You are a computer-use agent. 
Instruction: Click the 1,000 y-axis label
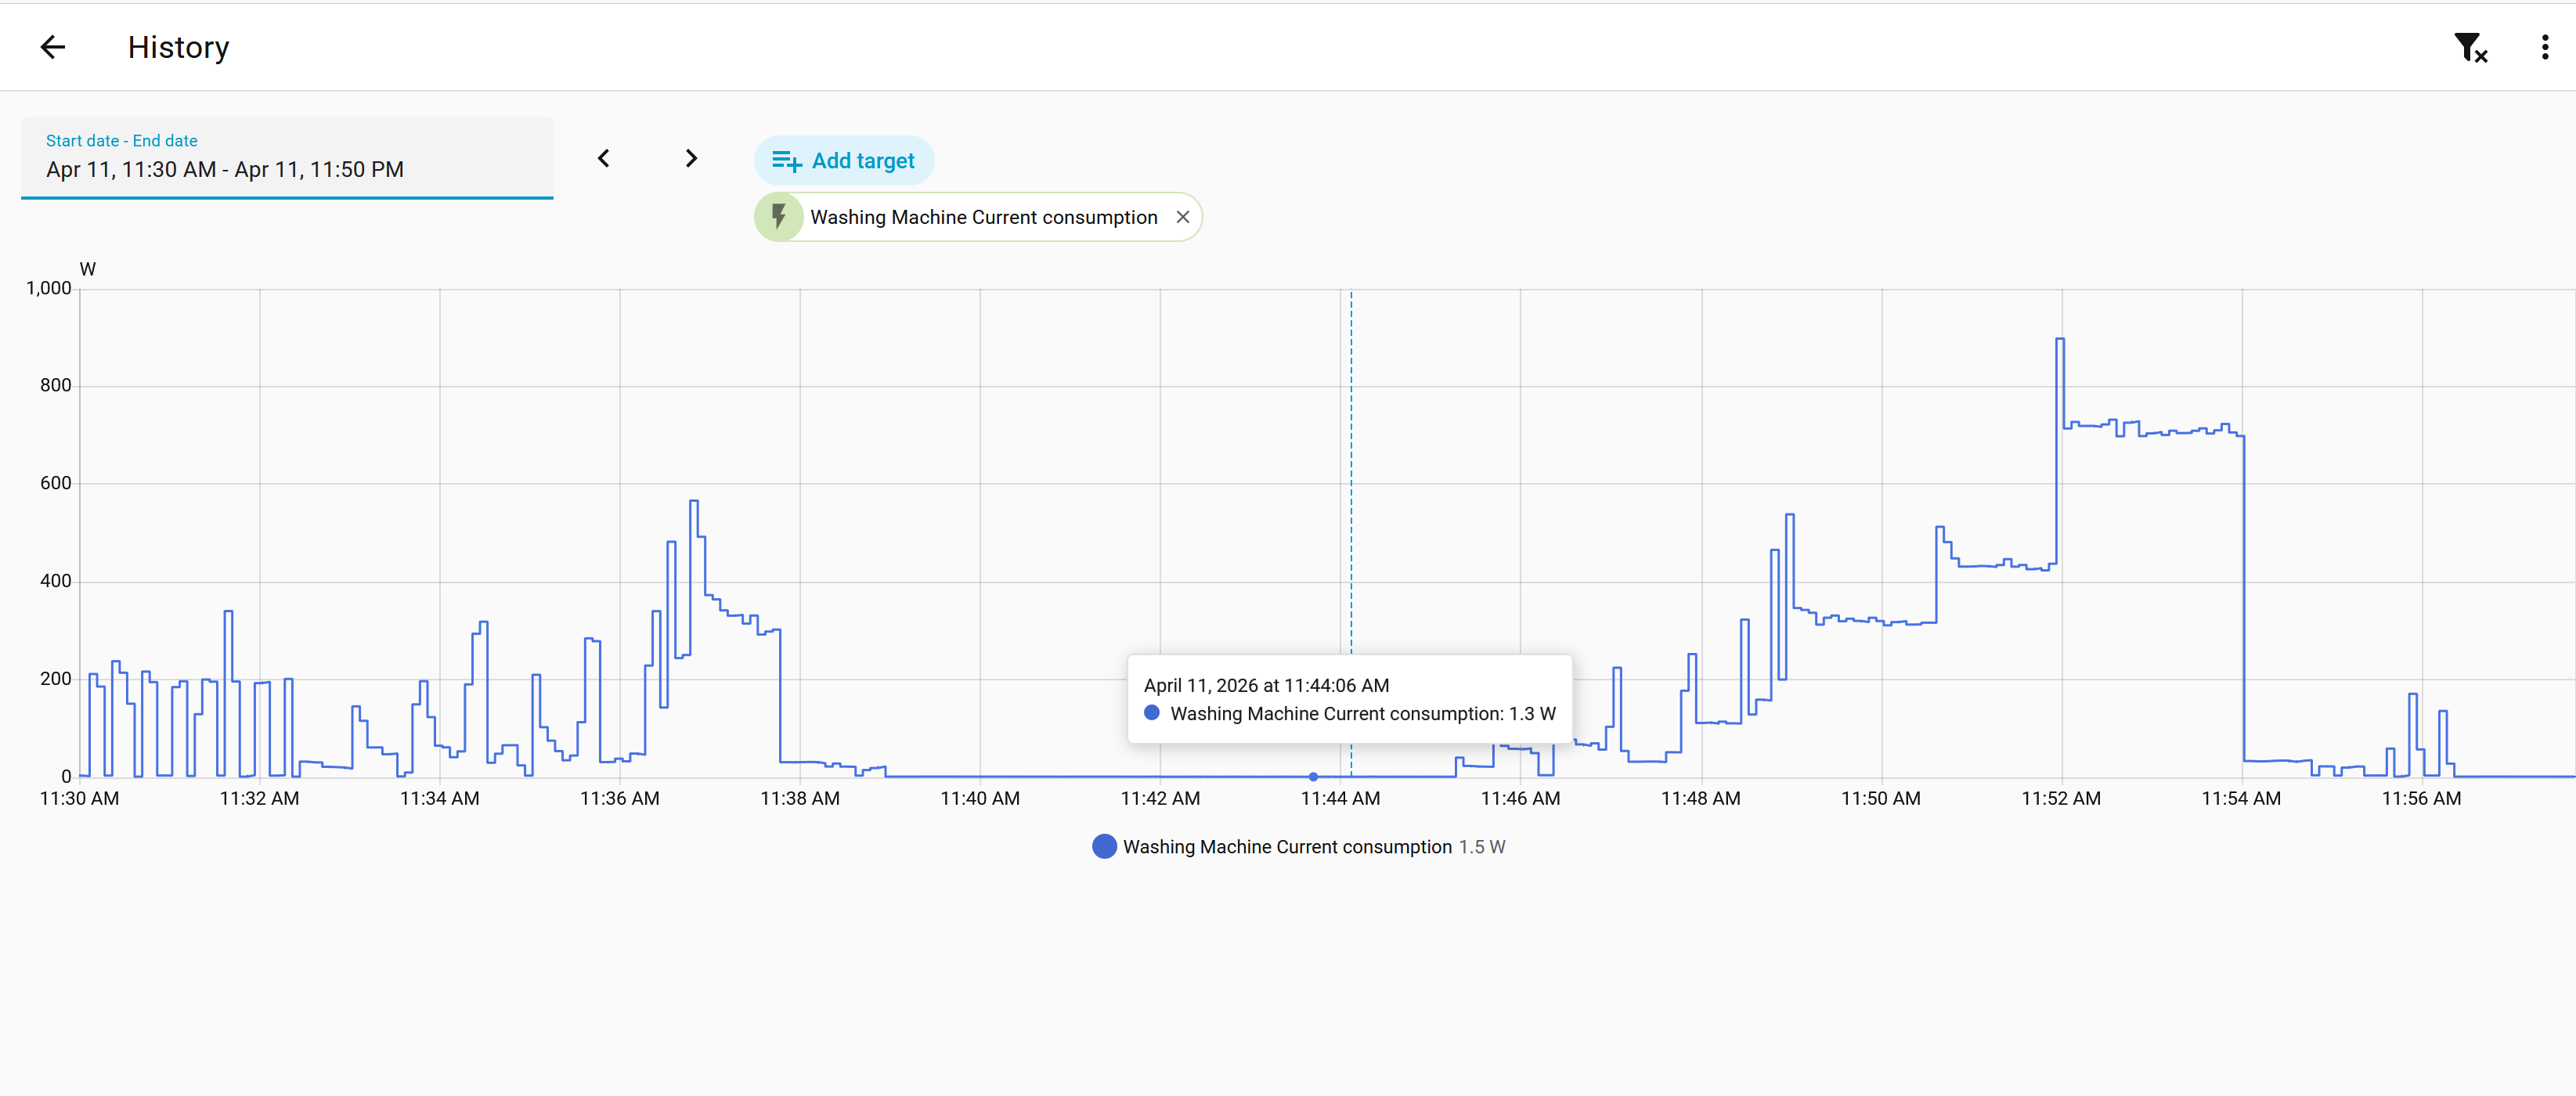48,289
